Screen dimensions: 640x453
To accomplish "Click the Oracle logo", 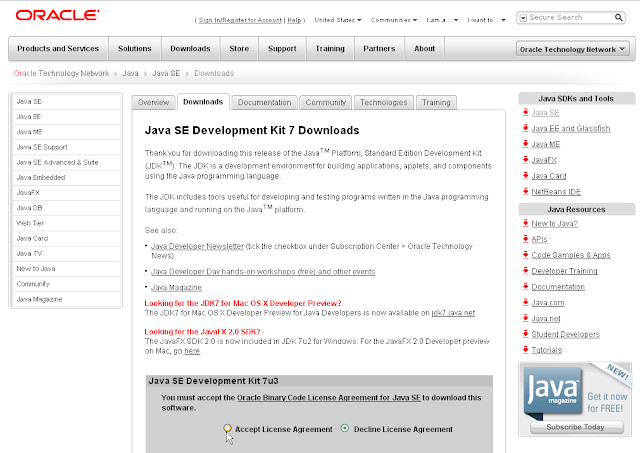I will (x=57, y=15).
